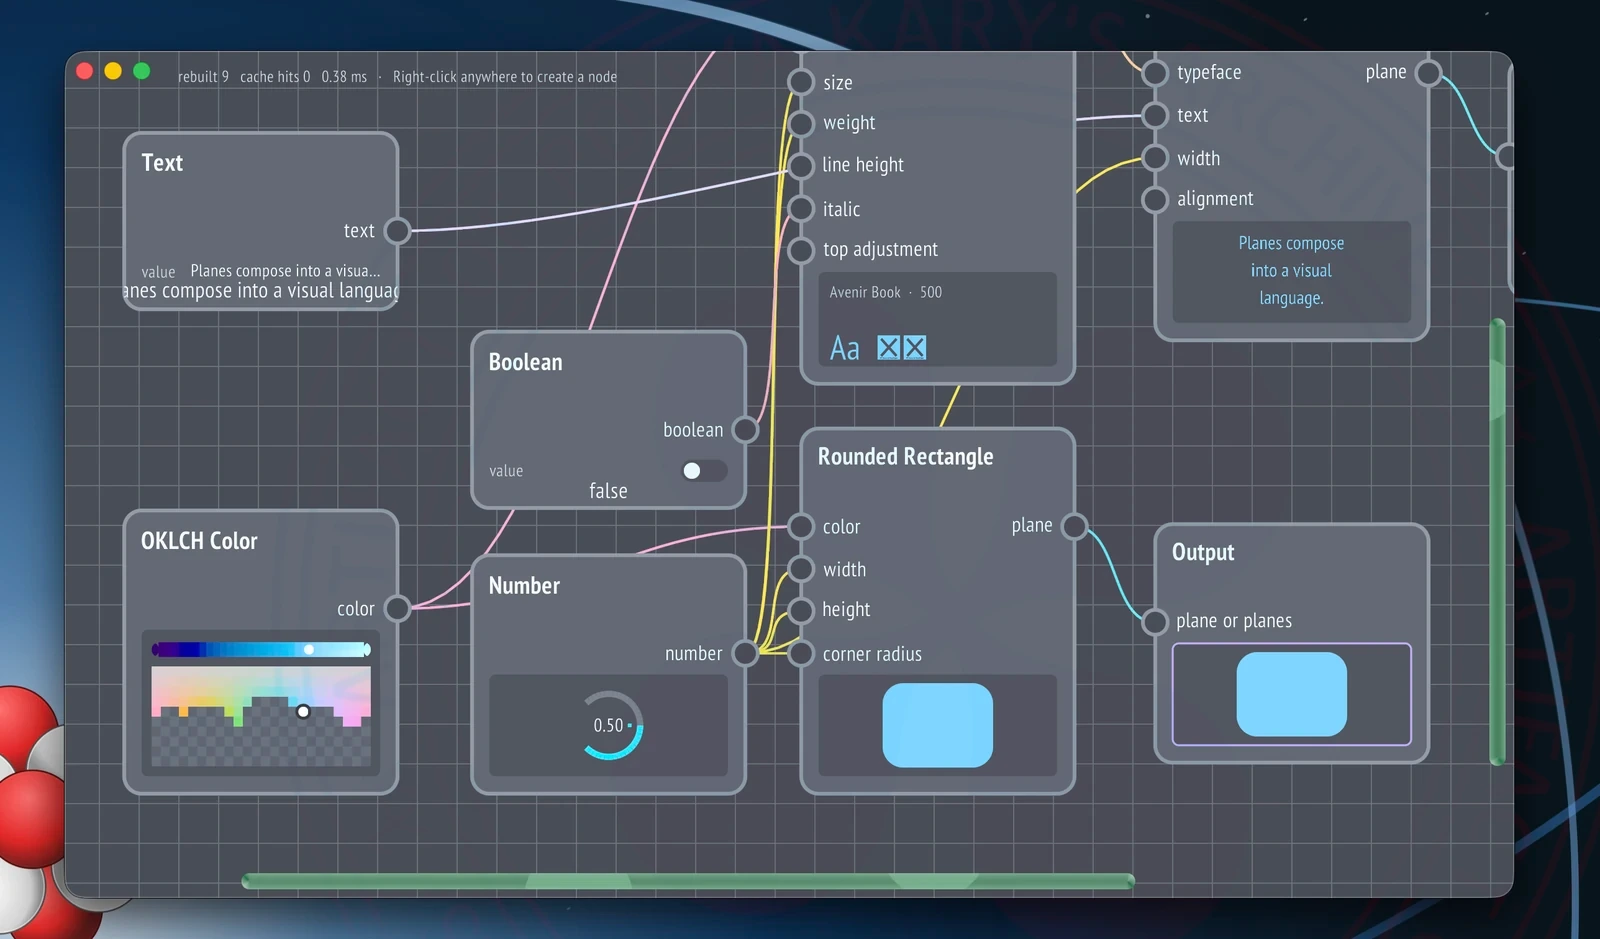Click the green window zoom button
The image size is (1600, 939).
point(142,71)
